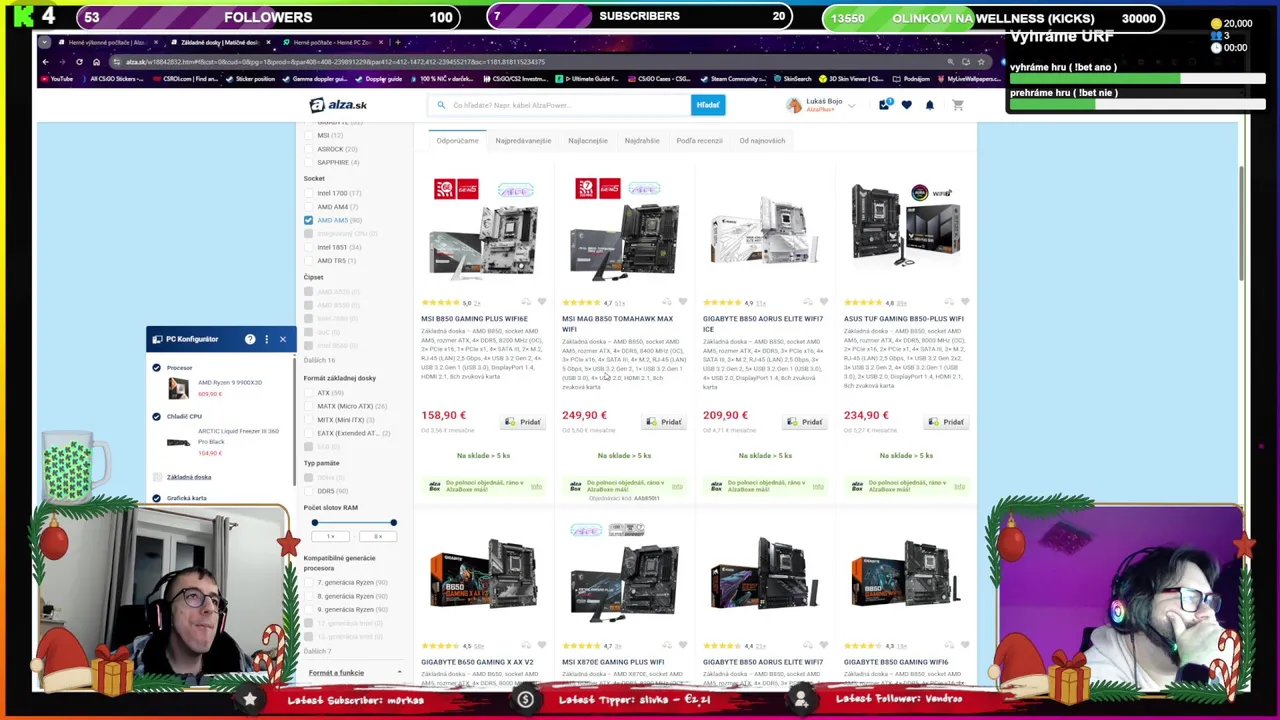The image size is (1280, 720).
Task: Uncheck the AMD AM5 socket filter
Action: point(308,220)
